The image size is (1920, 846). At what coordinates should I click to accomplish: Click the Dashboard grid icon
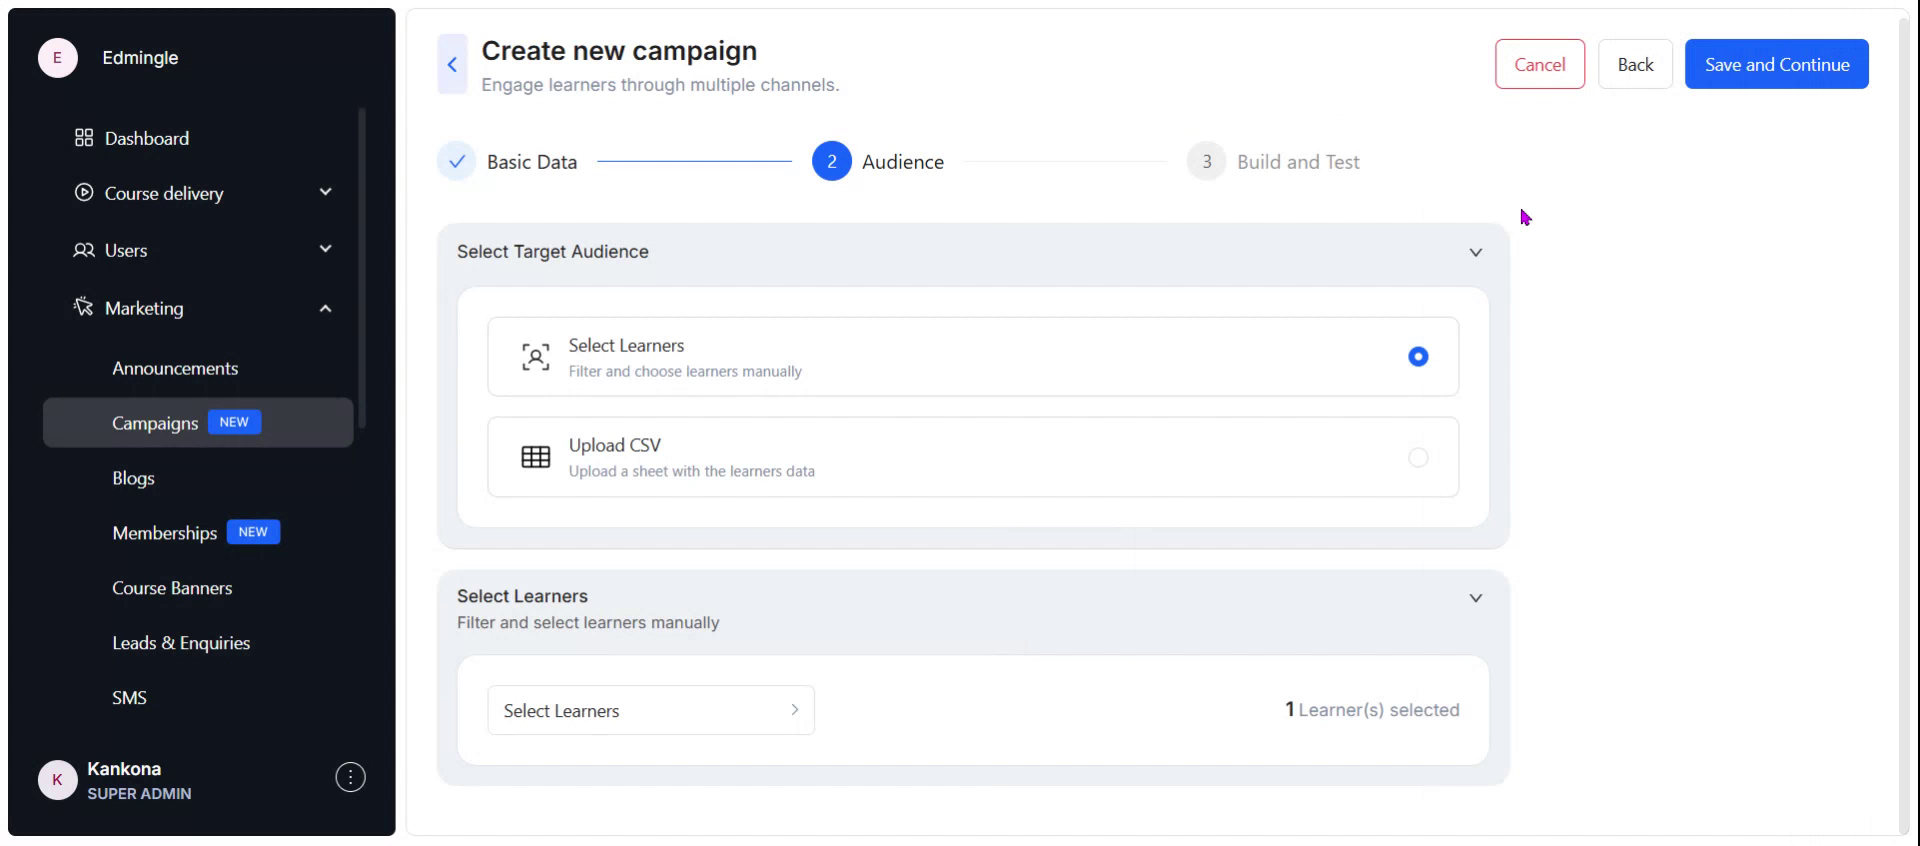[84, 138]
